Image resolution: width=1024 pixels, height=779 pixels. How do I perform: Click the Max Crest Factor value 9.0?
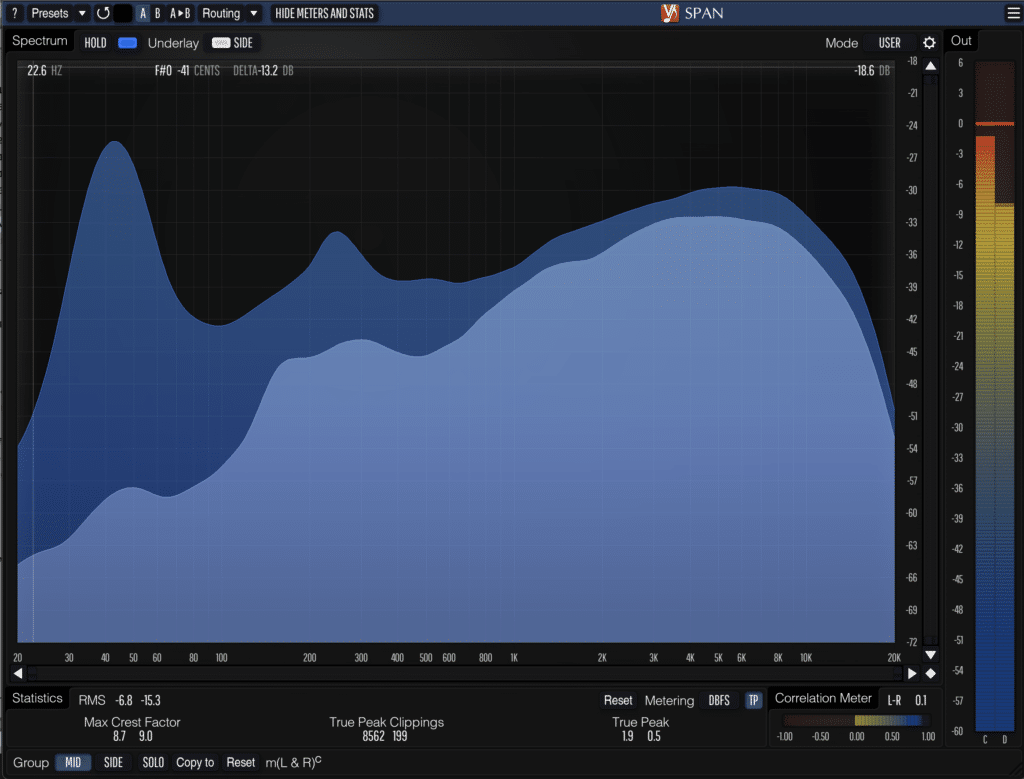[x=145, y=737]
